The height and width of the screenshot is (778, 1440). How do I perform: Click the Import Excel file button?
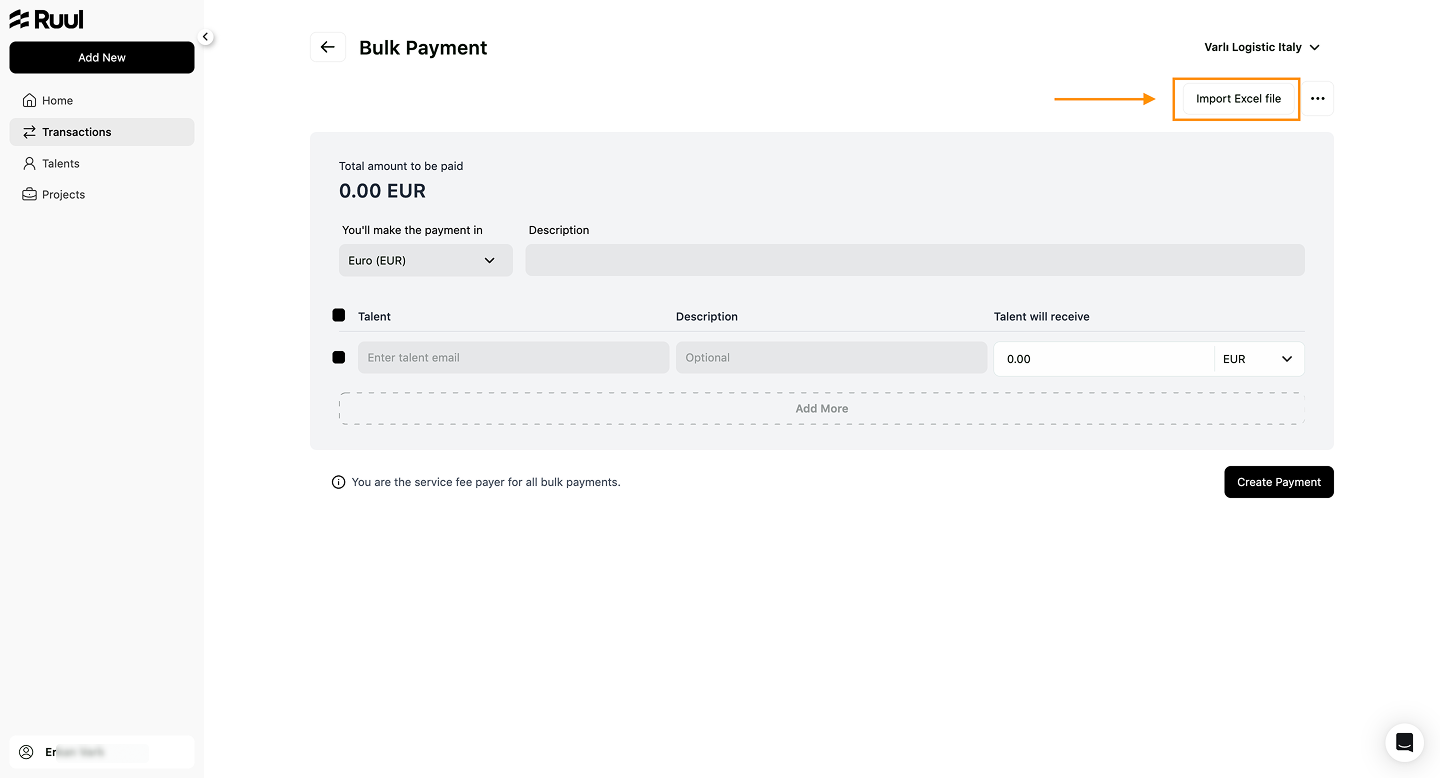click(x=1238, y=99)
